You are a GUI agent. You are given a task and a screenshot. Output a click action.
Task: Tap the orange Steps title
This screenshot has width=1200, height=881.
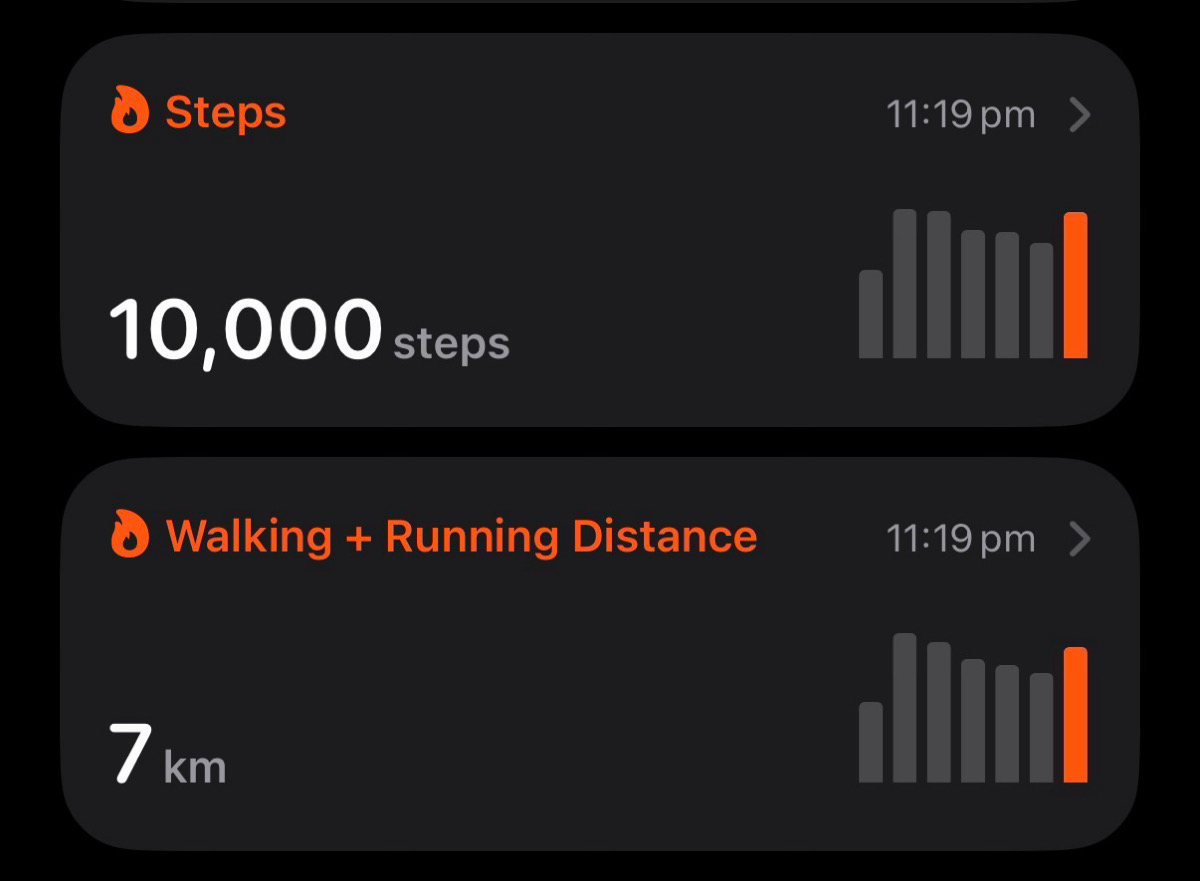225,112
